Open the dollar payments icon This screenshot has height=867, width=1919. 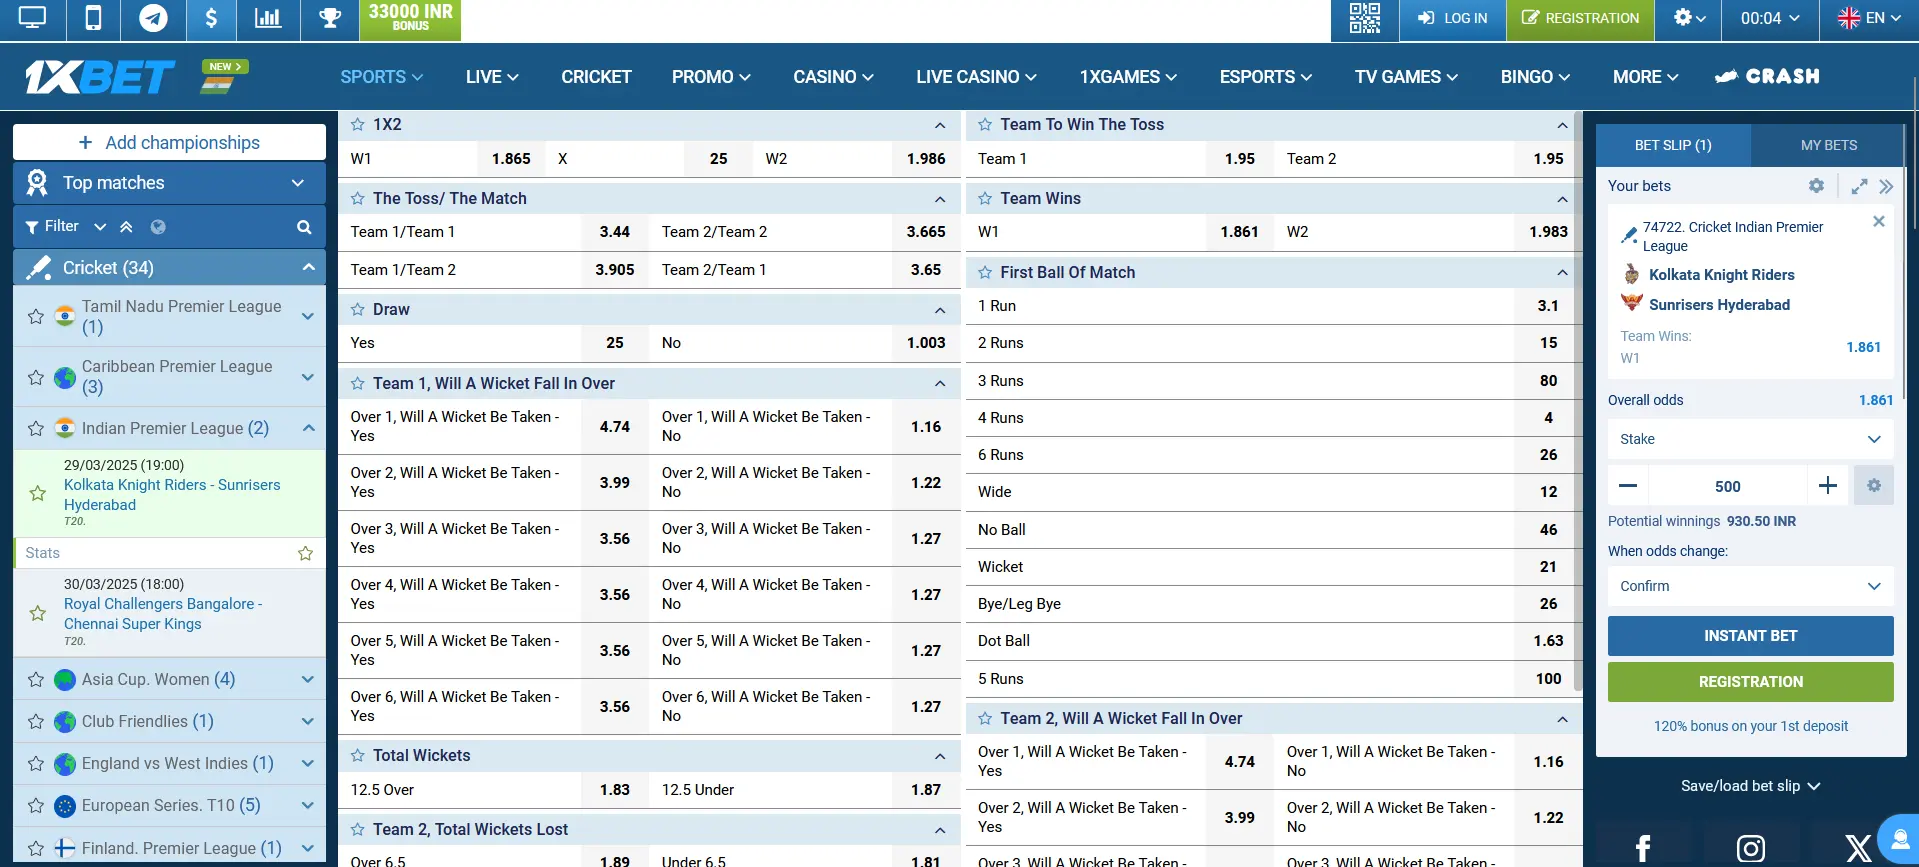point(211,18)
